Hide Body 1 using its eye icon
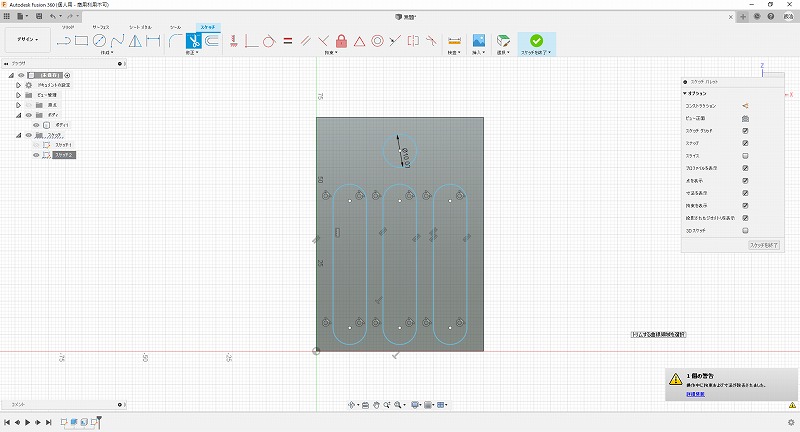 point(36,125)
